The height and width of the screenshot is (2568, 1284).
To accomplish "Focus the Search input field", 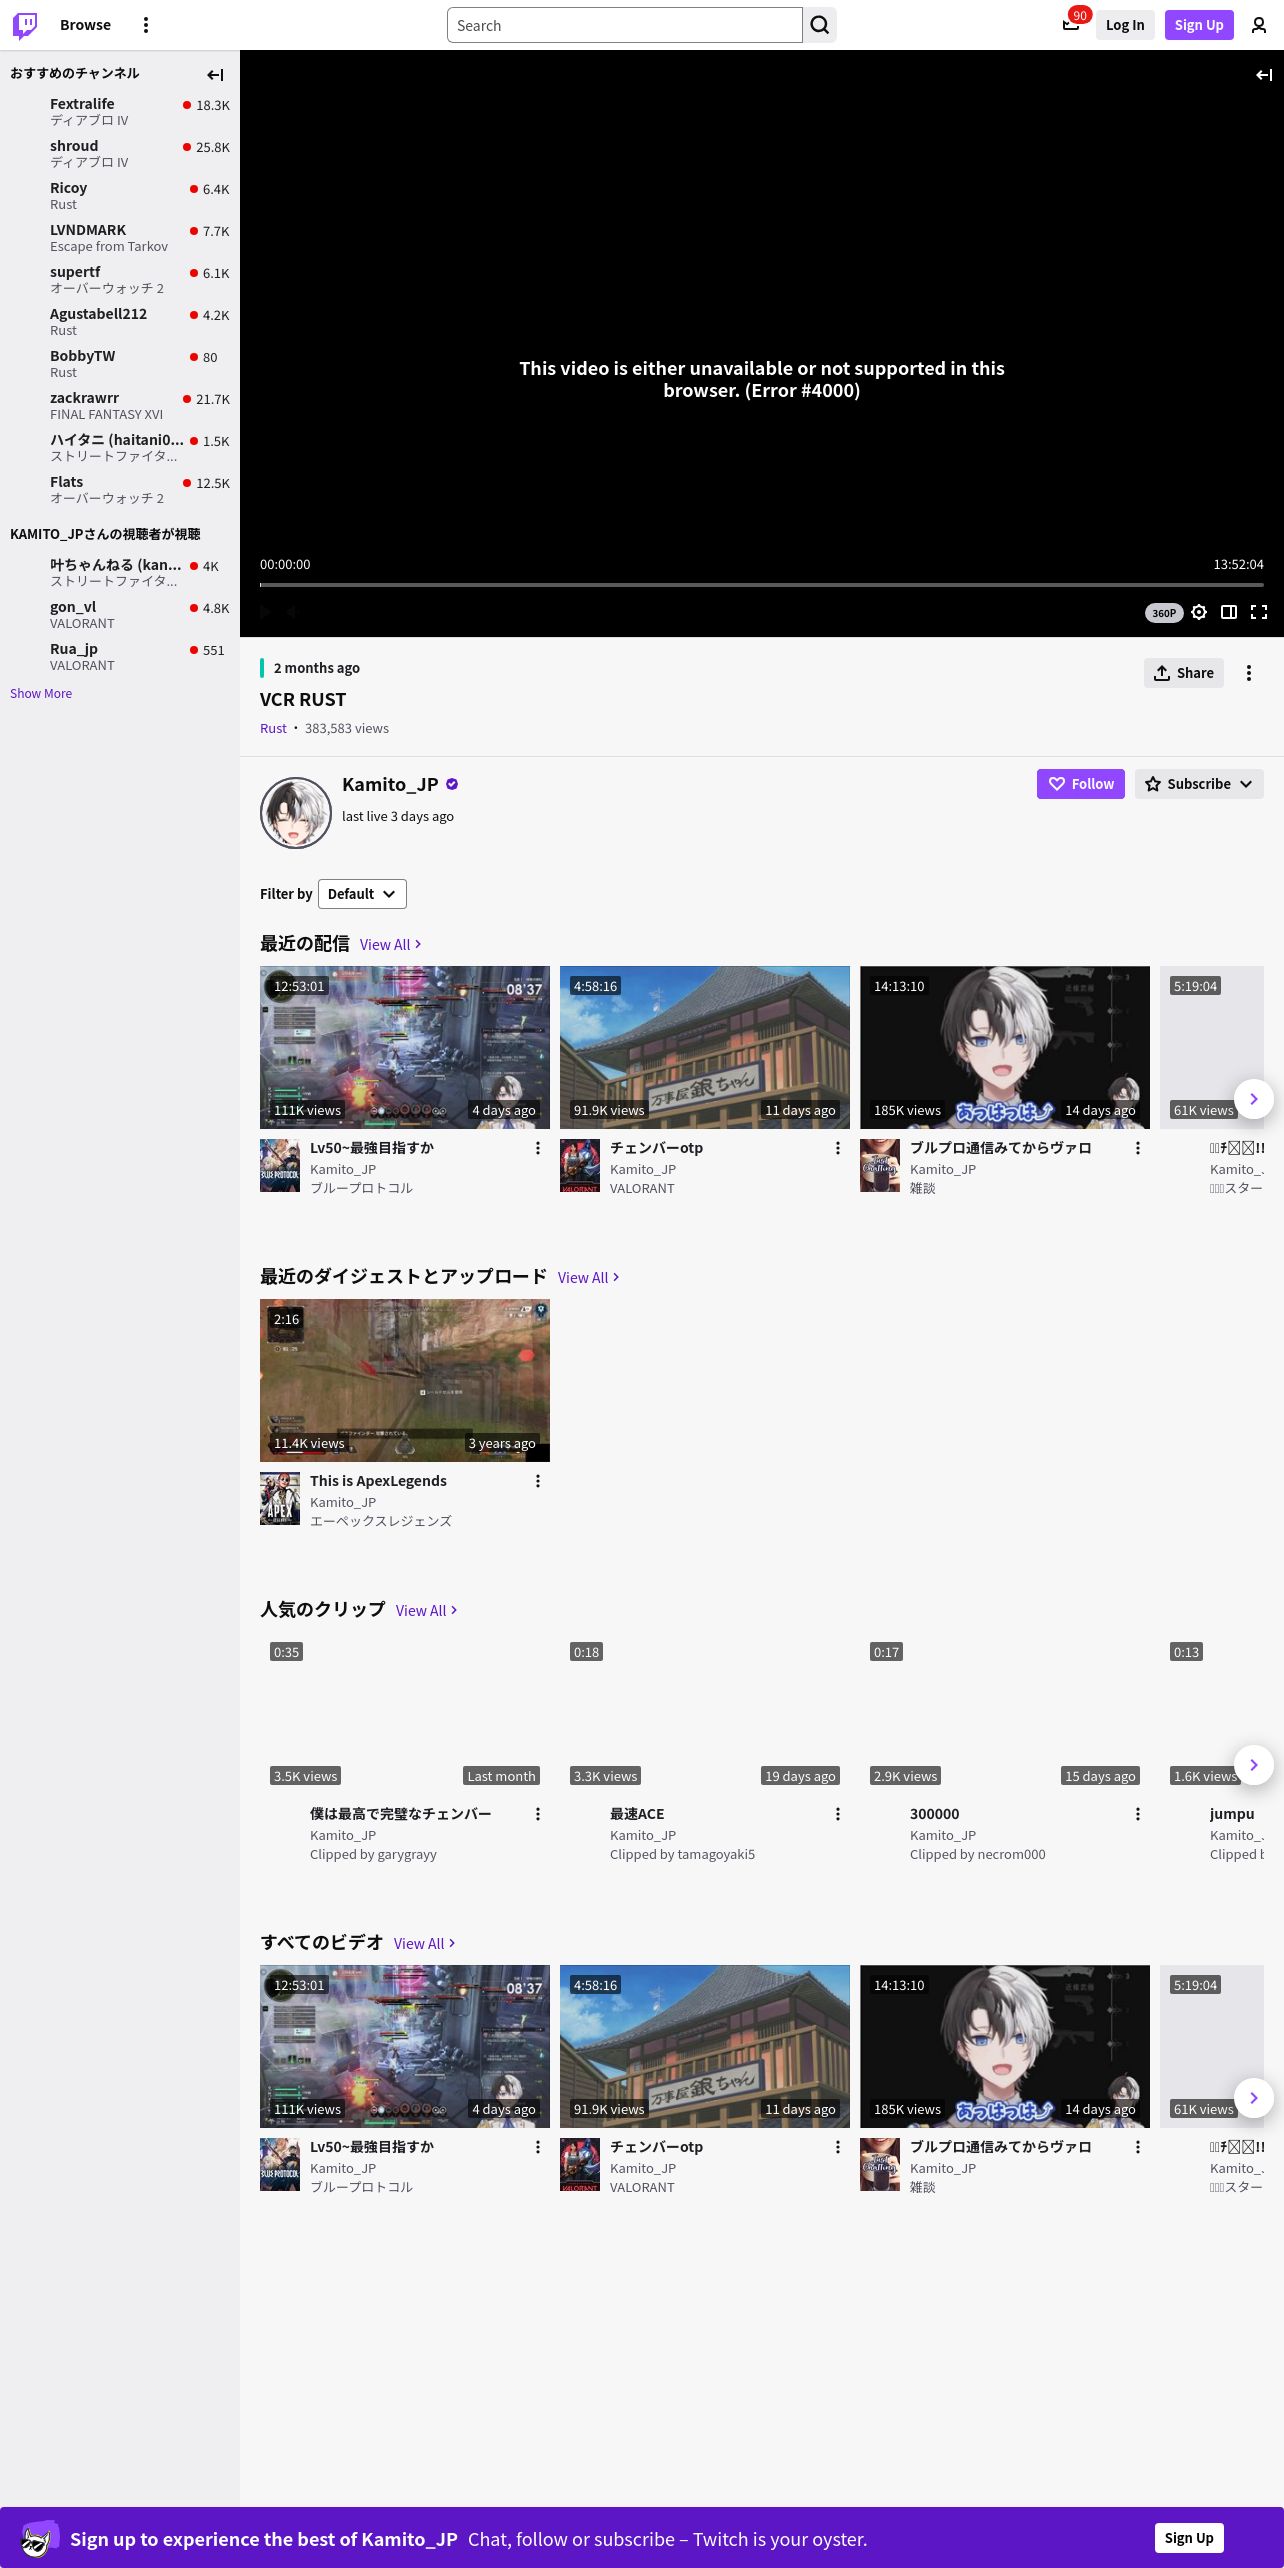I will click(625, 25).
